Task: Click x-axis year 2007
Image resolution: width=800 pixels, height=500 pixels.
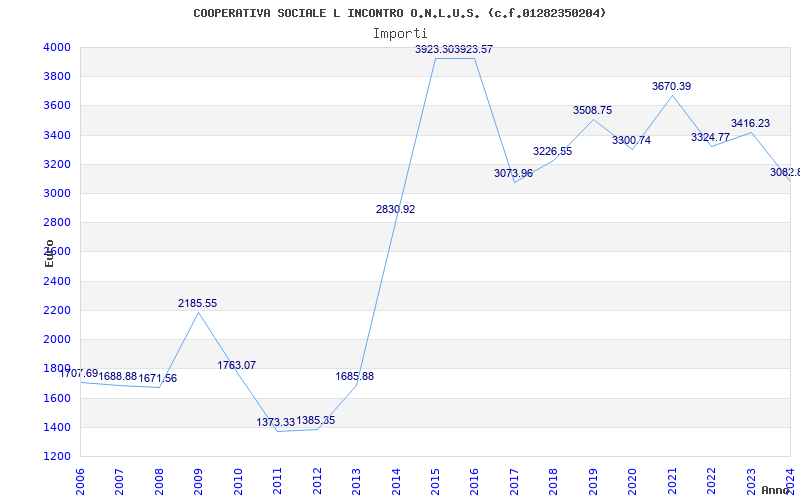Action: coord(119,482)
